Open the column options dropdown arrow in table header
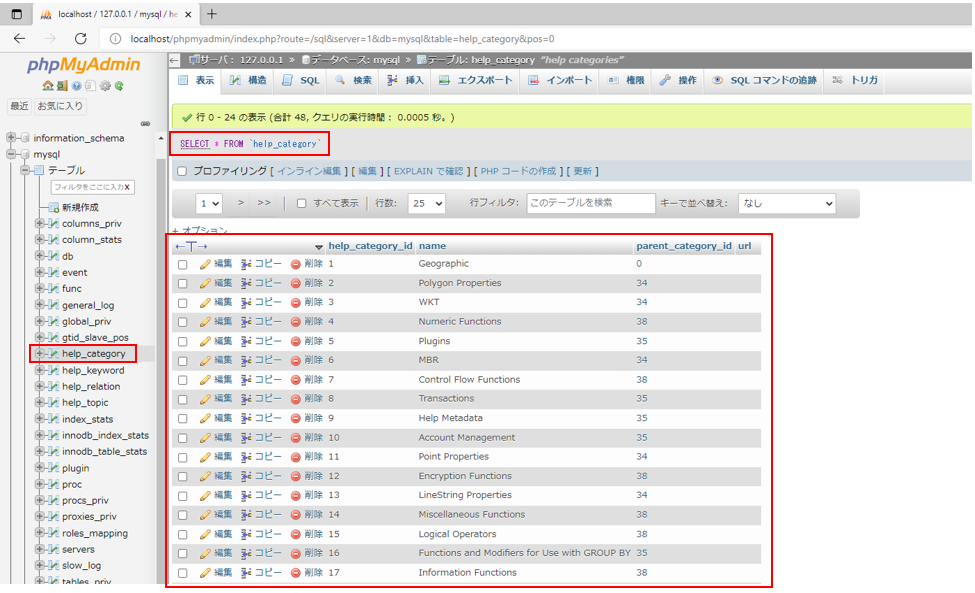Image resolution: width=975 pixels, height=593 pixels. click(319, 247)
